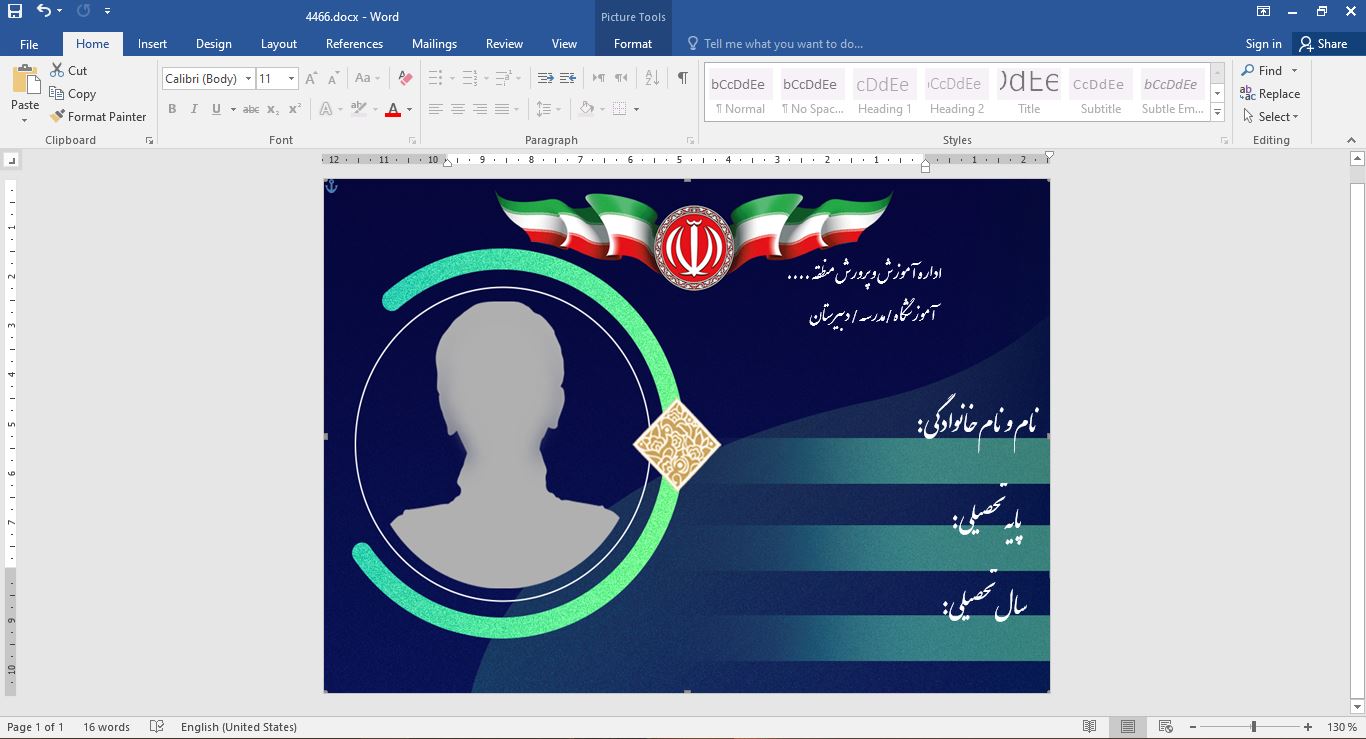The image size is (1366, 739).
Task: Collapse the ribbon with the arrow
Action: pos(1352,141)
